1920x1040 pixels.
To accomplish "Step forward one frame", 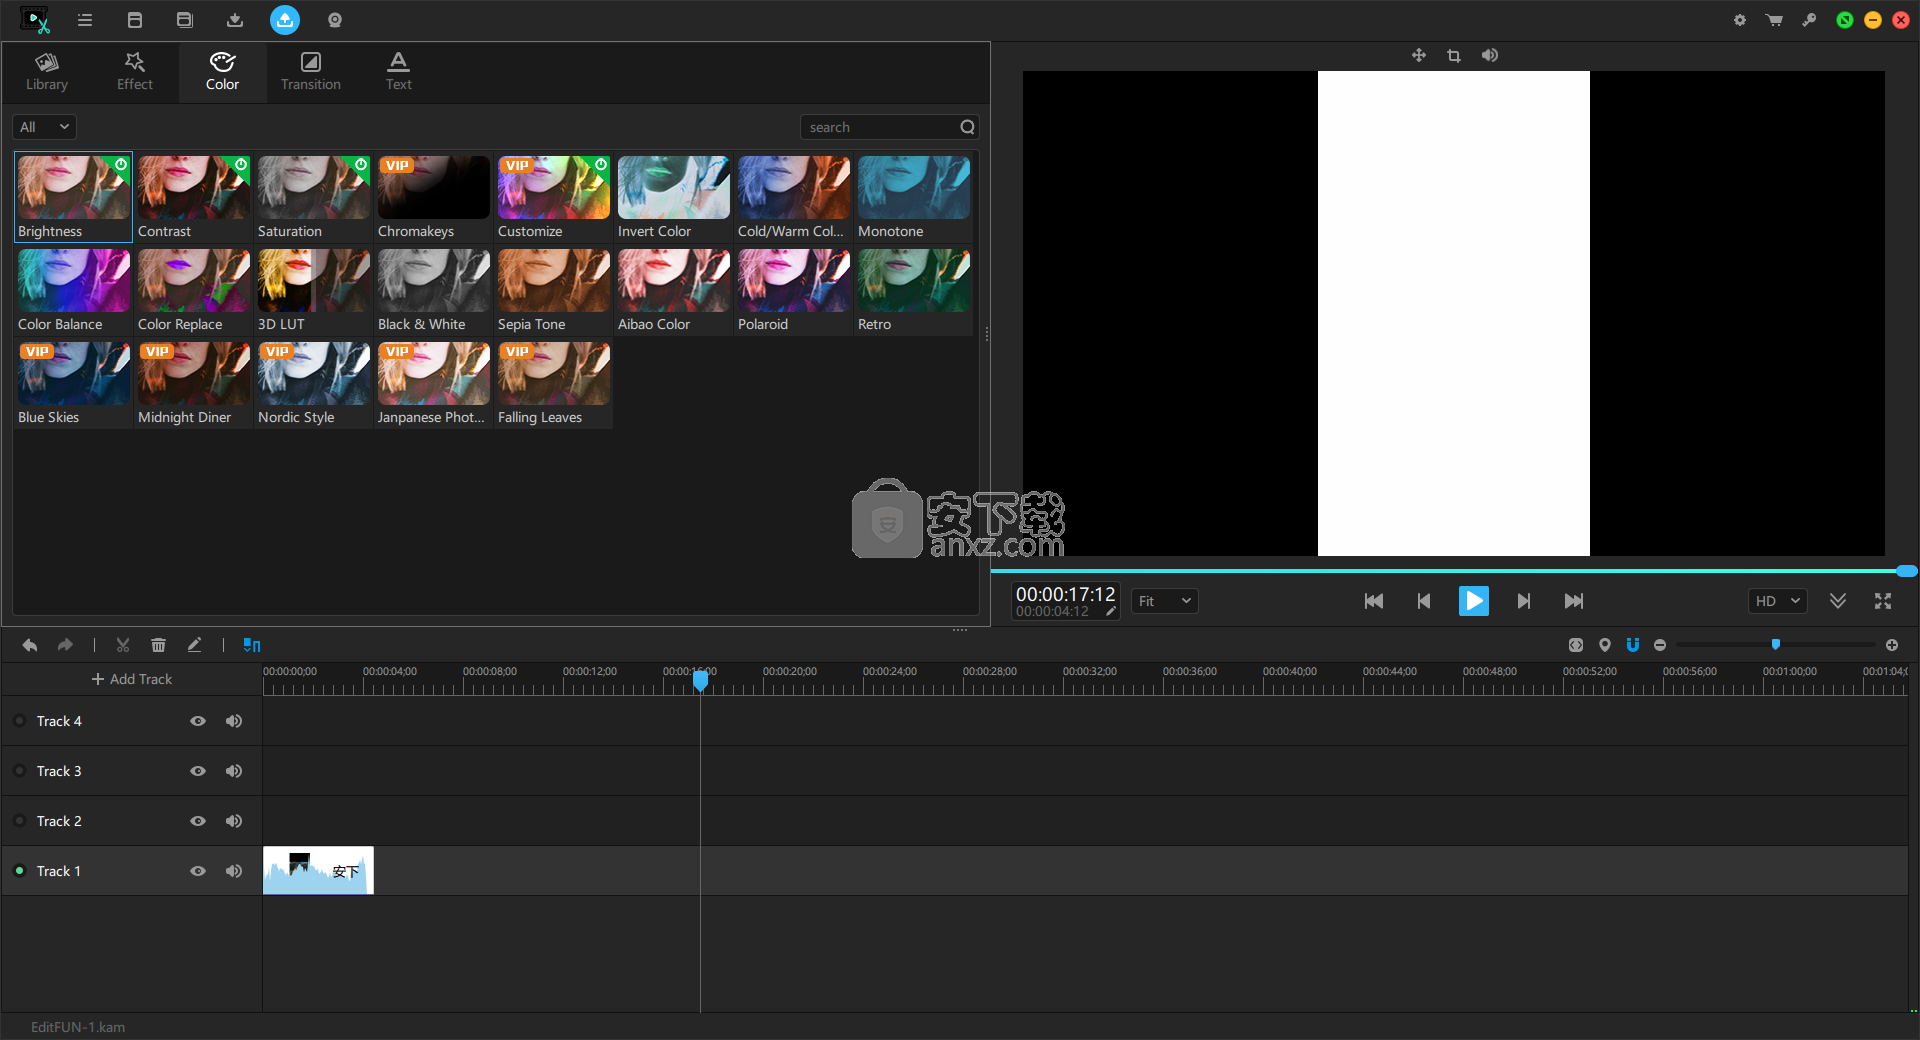I will coord(1524,601).
